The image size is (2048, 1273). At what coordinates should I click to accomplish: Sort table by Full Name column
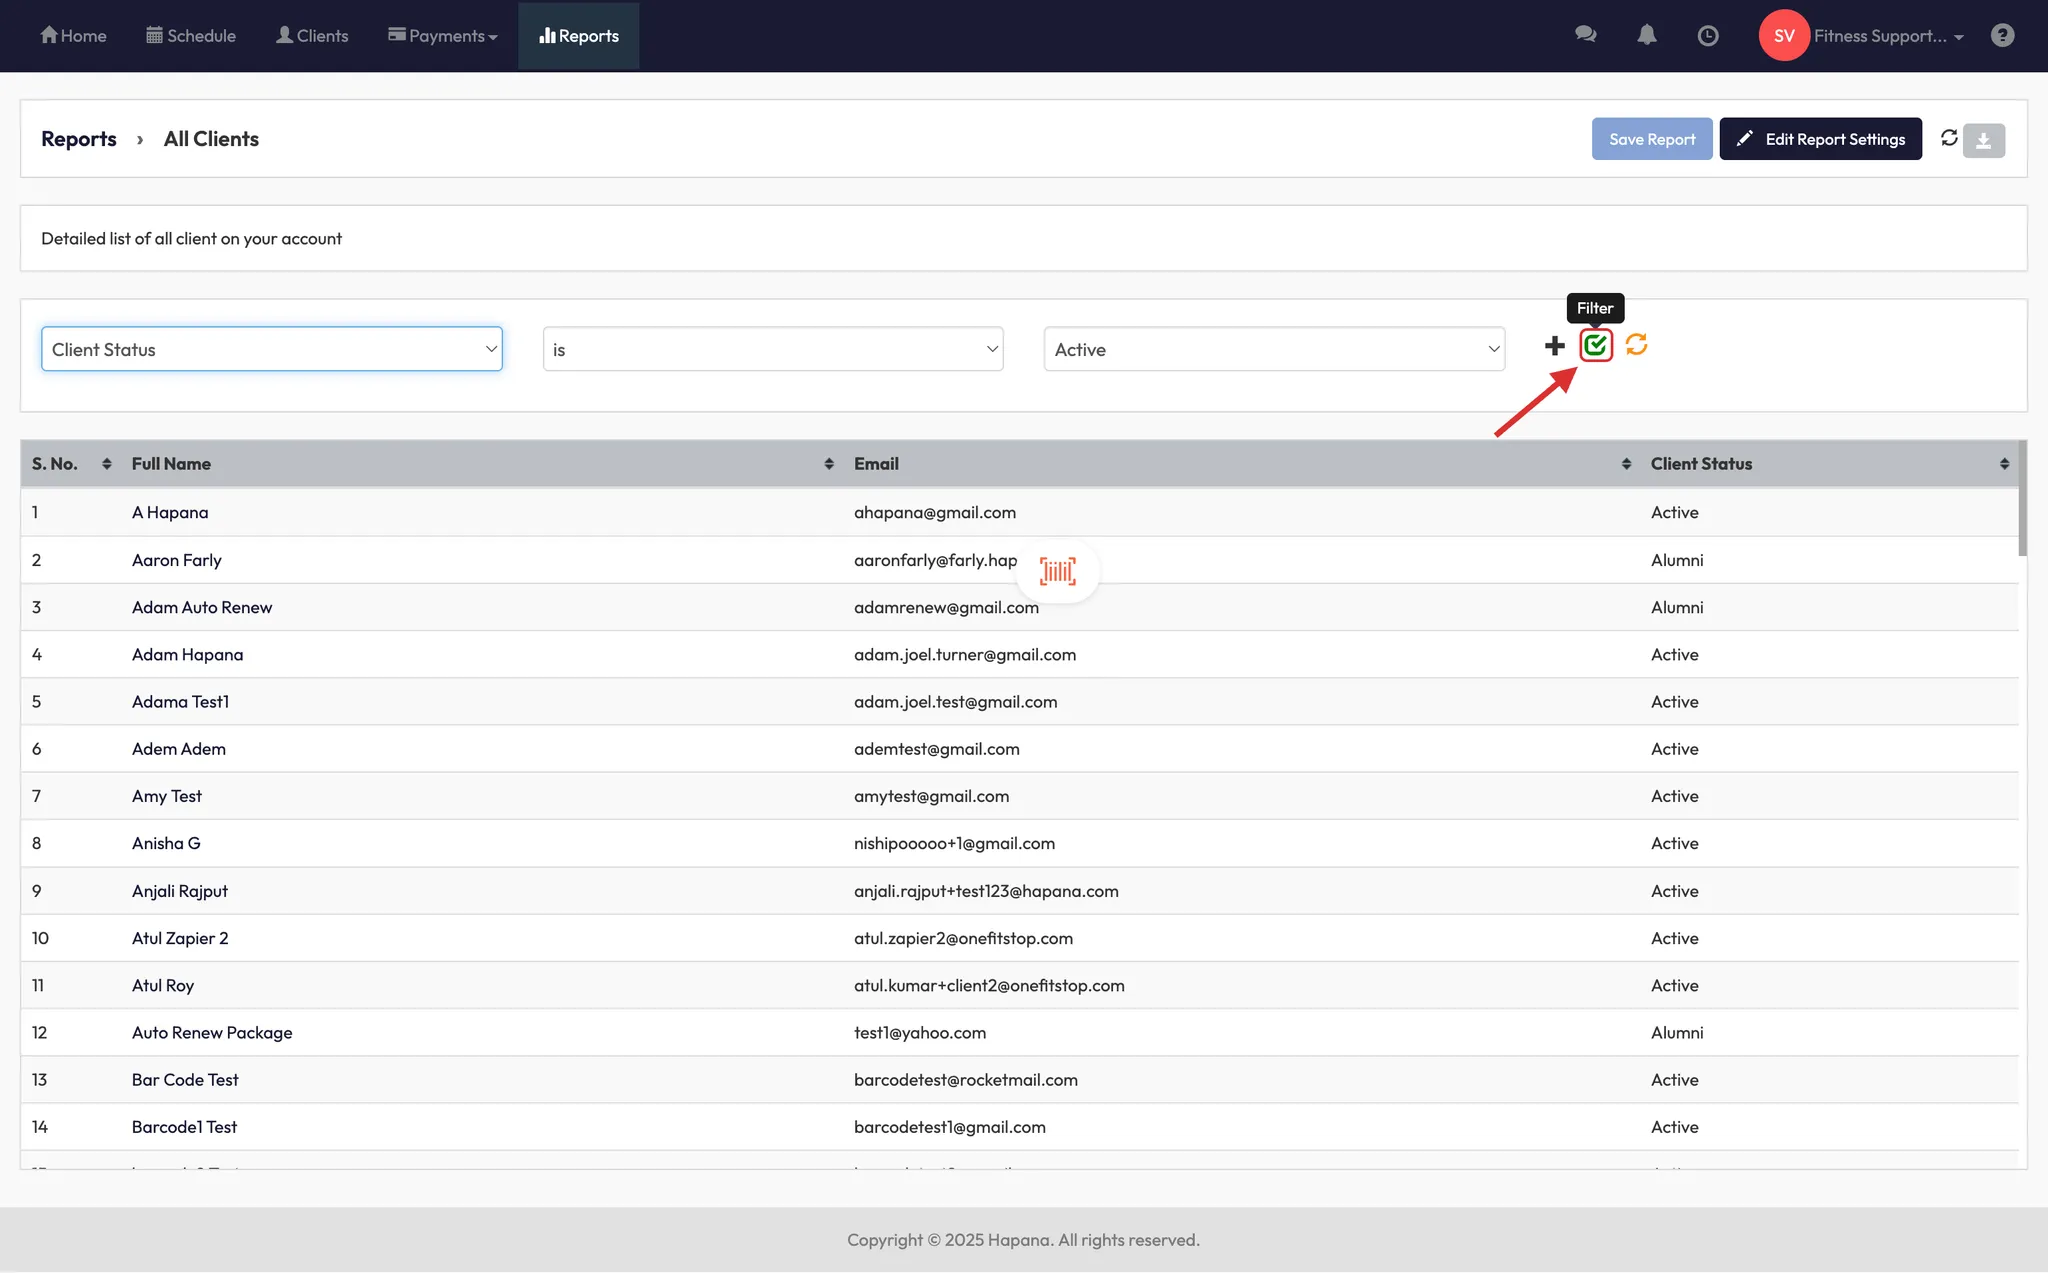(x=828, y=464)
